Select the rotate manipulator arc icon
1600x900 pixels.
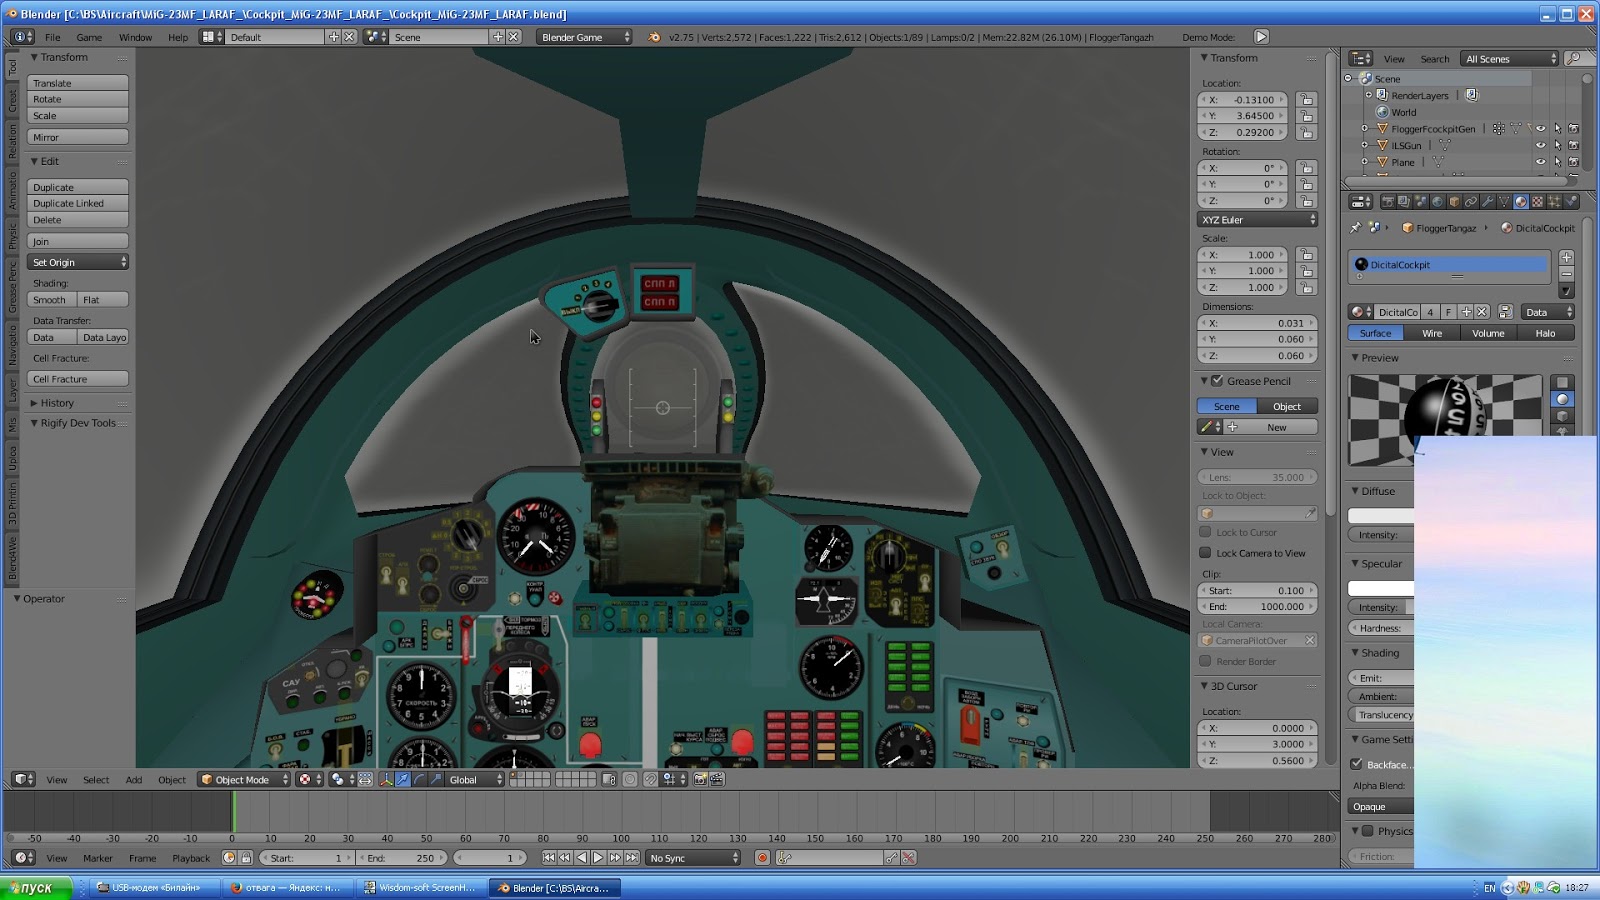click(420, 780)
